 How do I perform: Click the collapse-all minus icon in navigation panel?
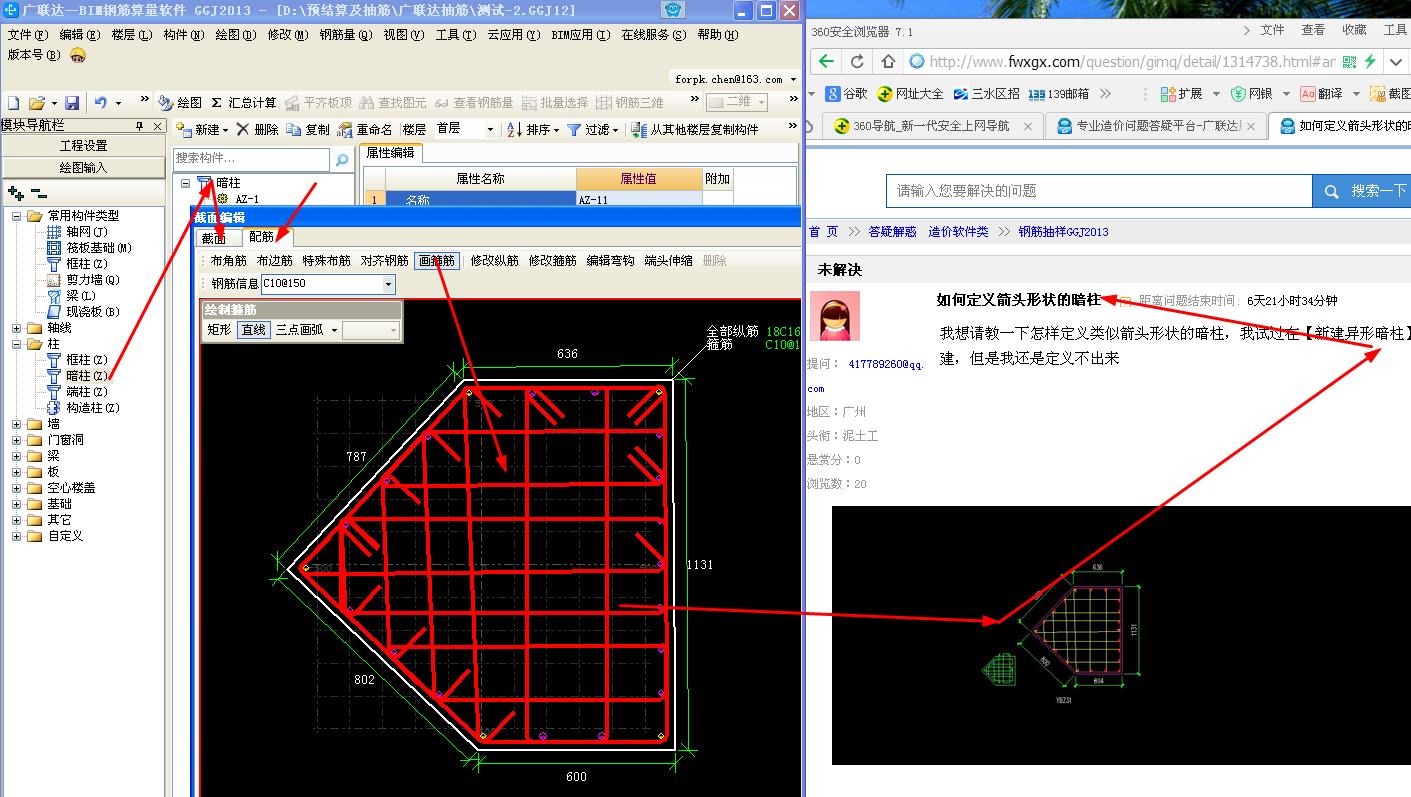[39, 193]
